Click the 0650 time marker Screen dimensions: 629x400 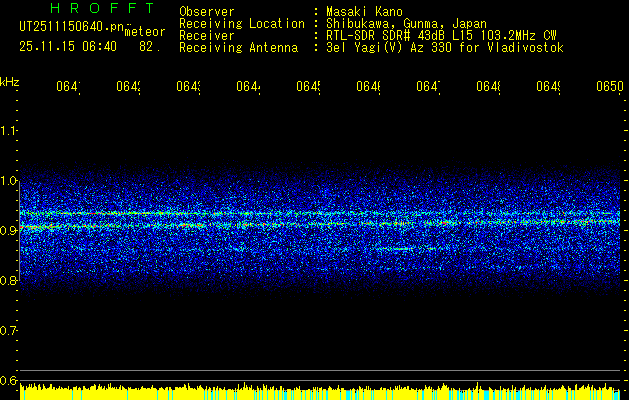pyautogui.click(x=610, y=87)
